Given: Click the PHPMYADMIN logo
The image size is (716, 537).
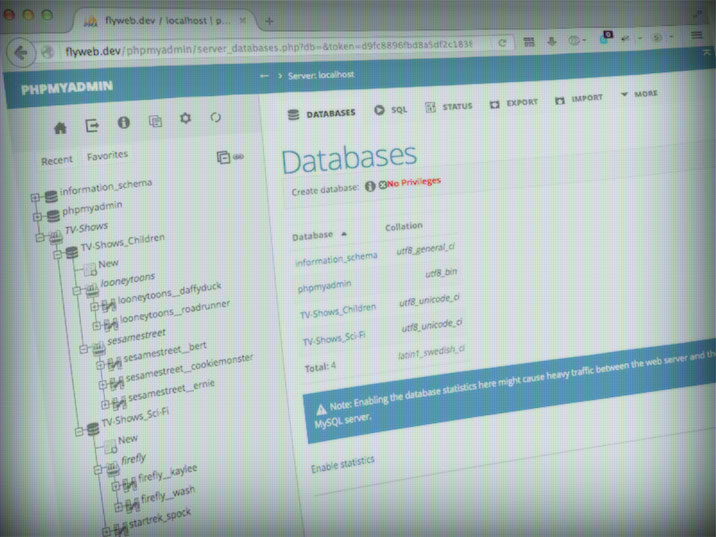Looking at the screenshot, I should (67, 88).
